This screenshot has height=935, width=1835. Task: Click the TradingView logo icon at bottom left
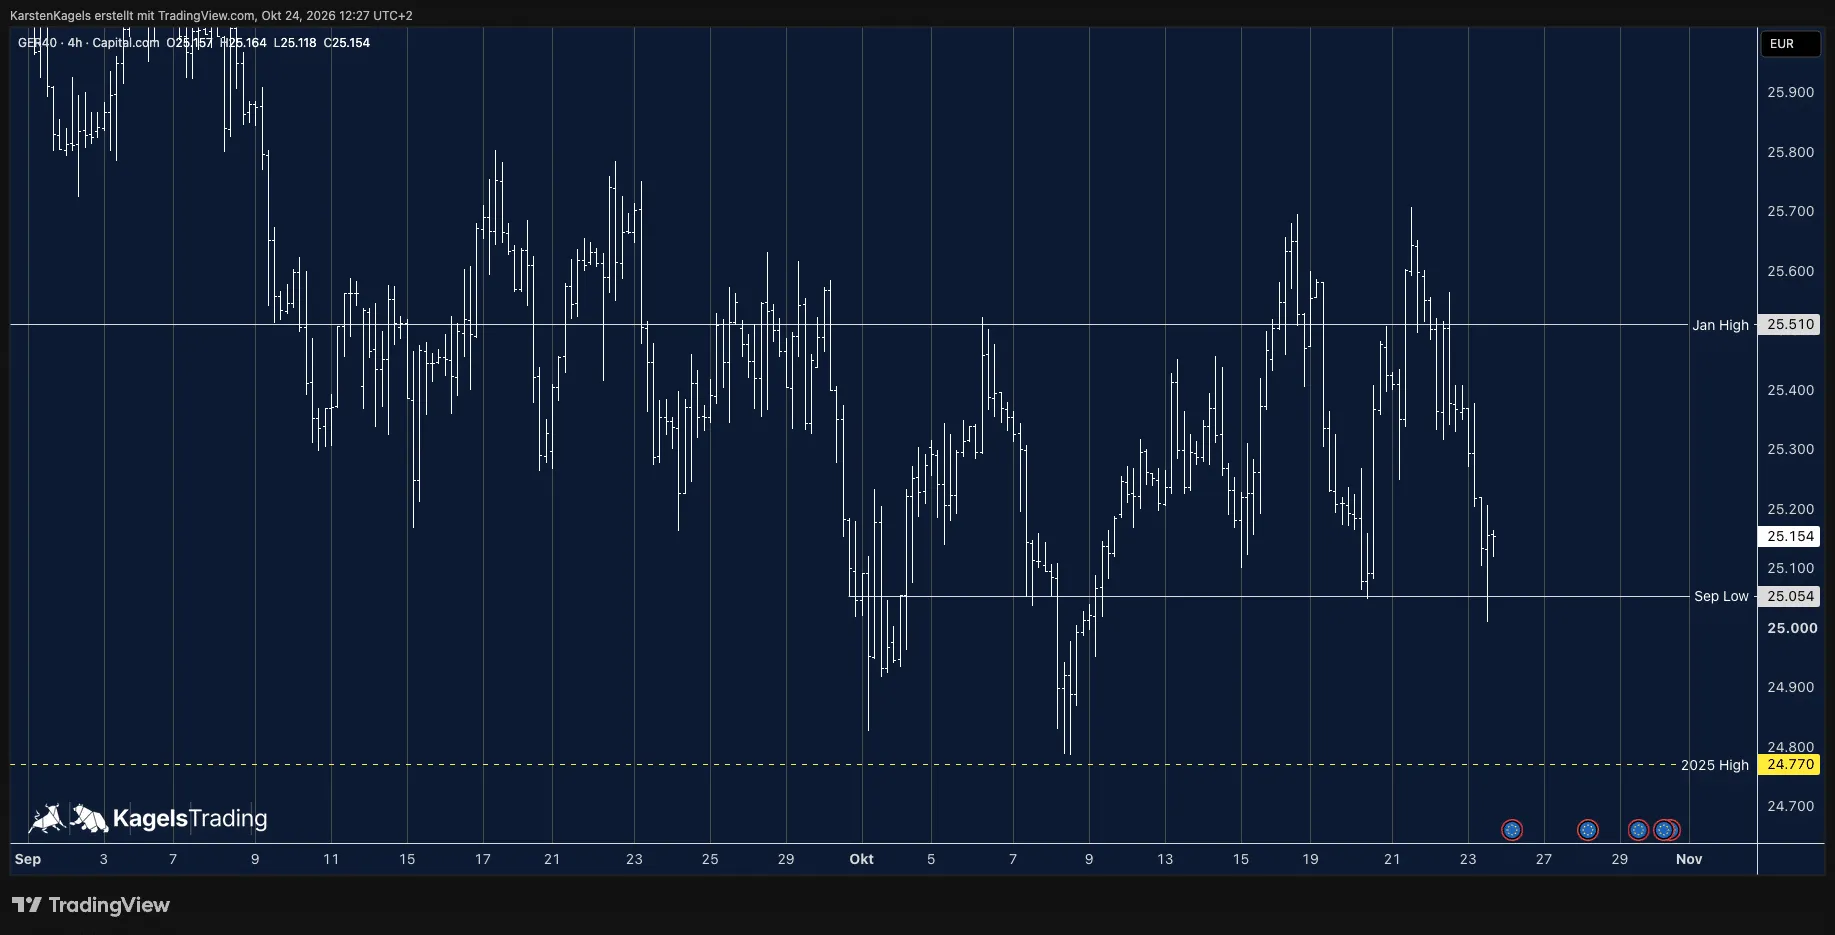(27, 905)
